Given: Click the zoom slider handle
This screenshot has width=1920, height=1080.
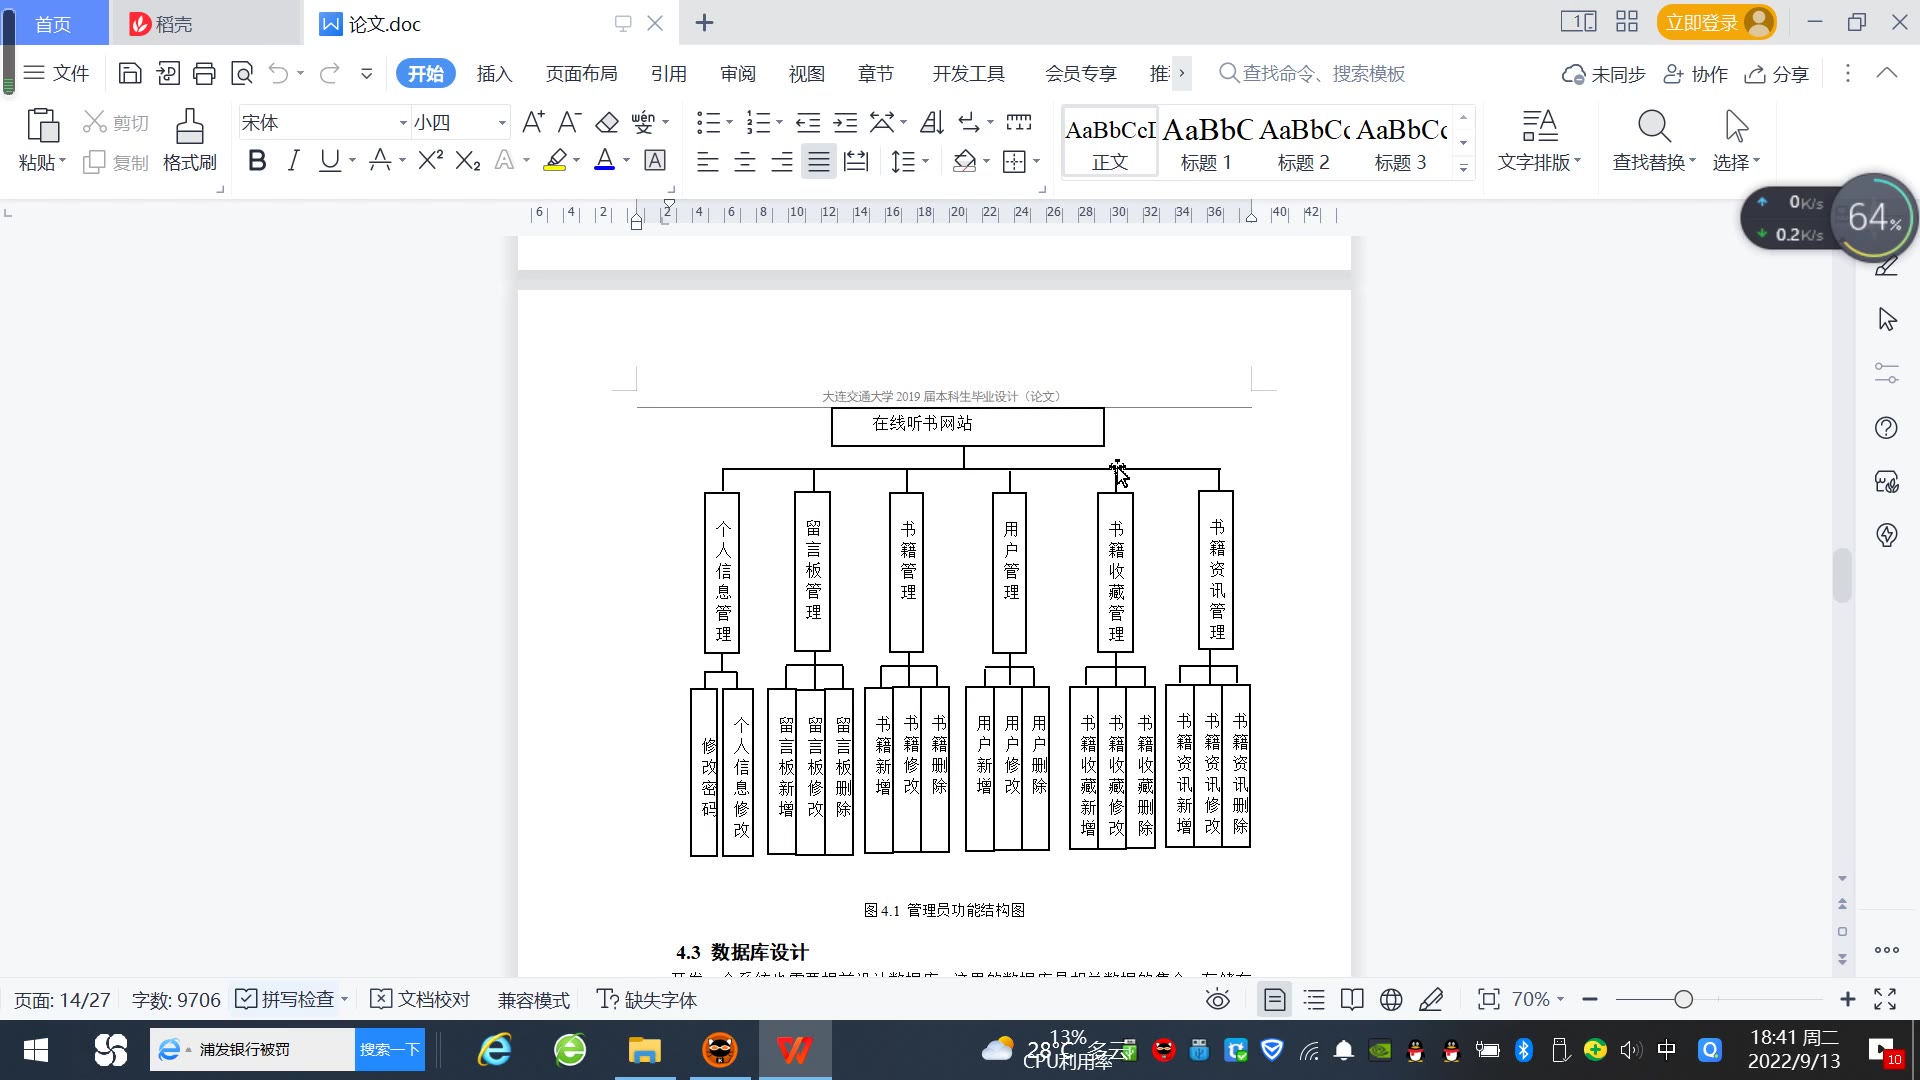Looking at the screenshot, I should (x=1683, y=999).
